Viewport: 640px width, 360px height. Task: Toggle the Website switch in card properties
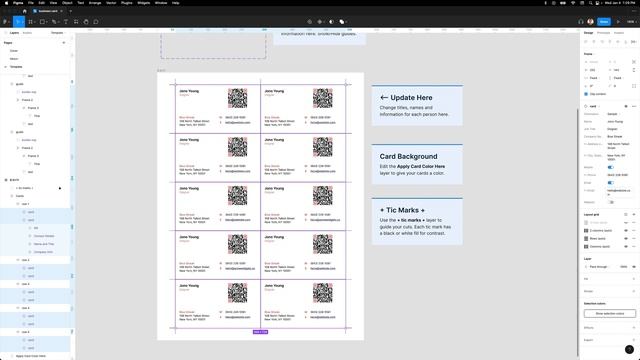611,202
